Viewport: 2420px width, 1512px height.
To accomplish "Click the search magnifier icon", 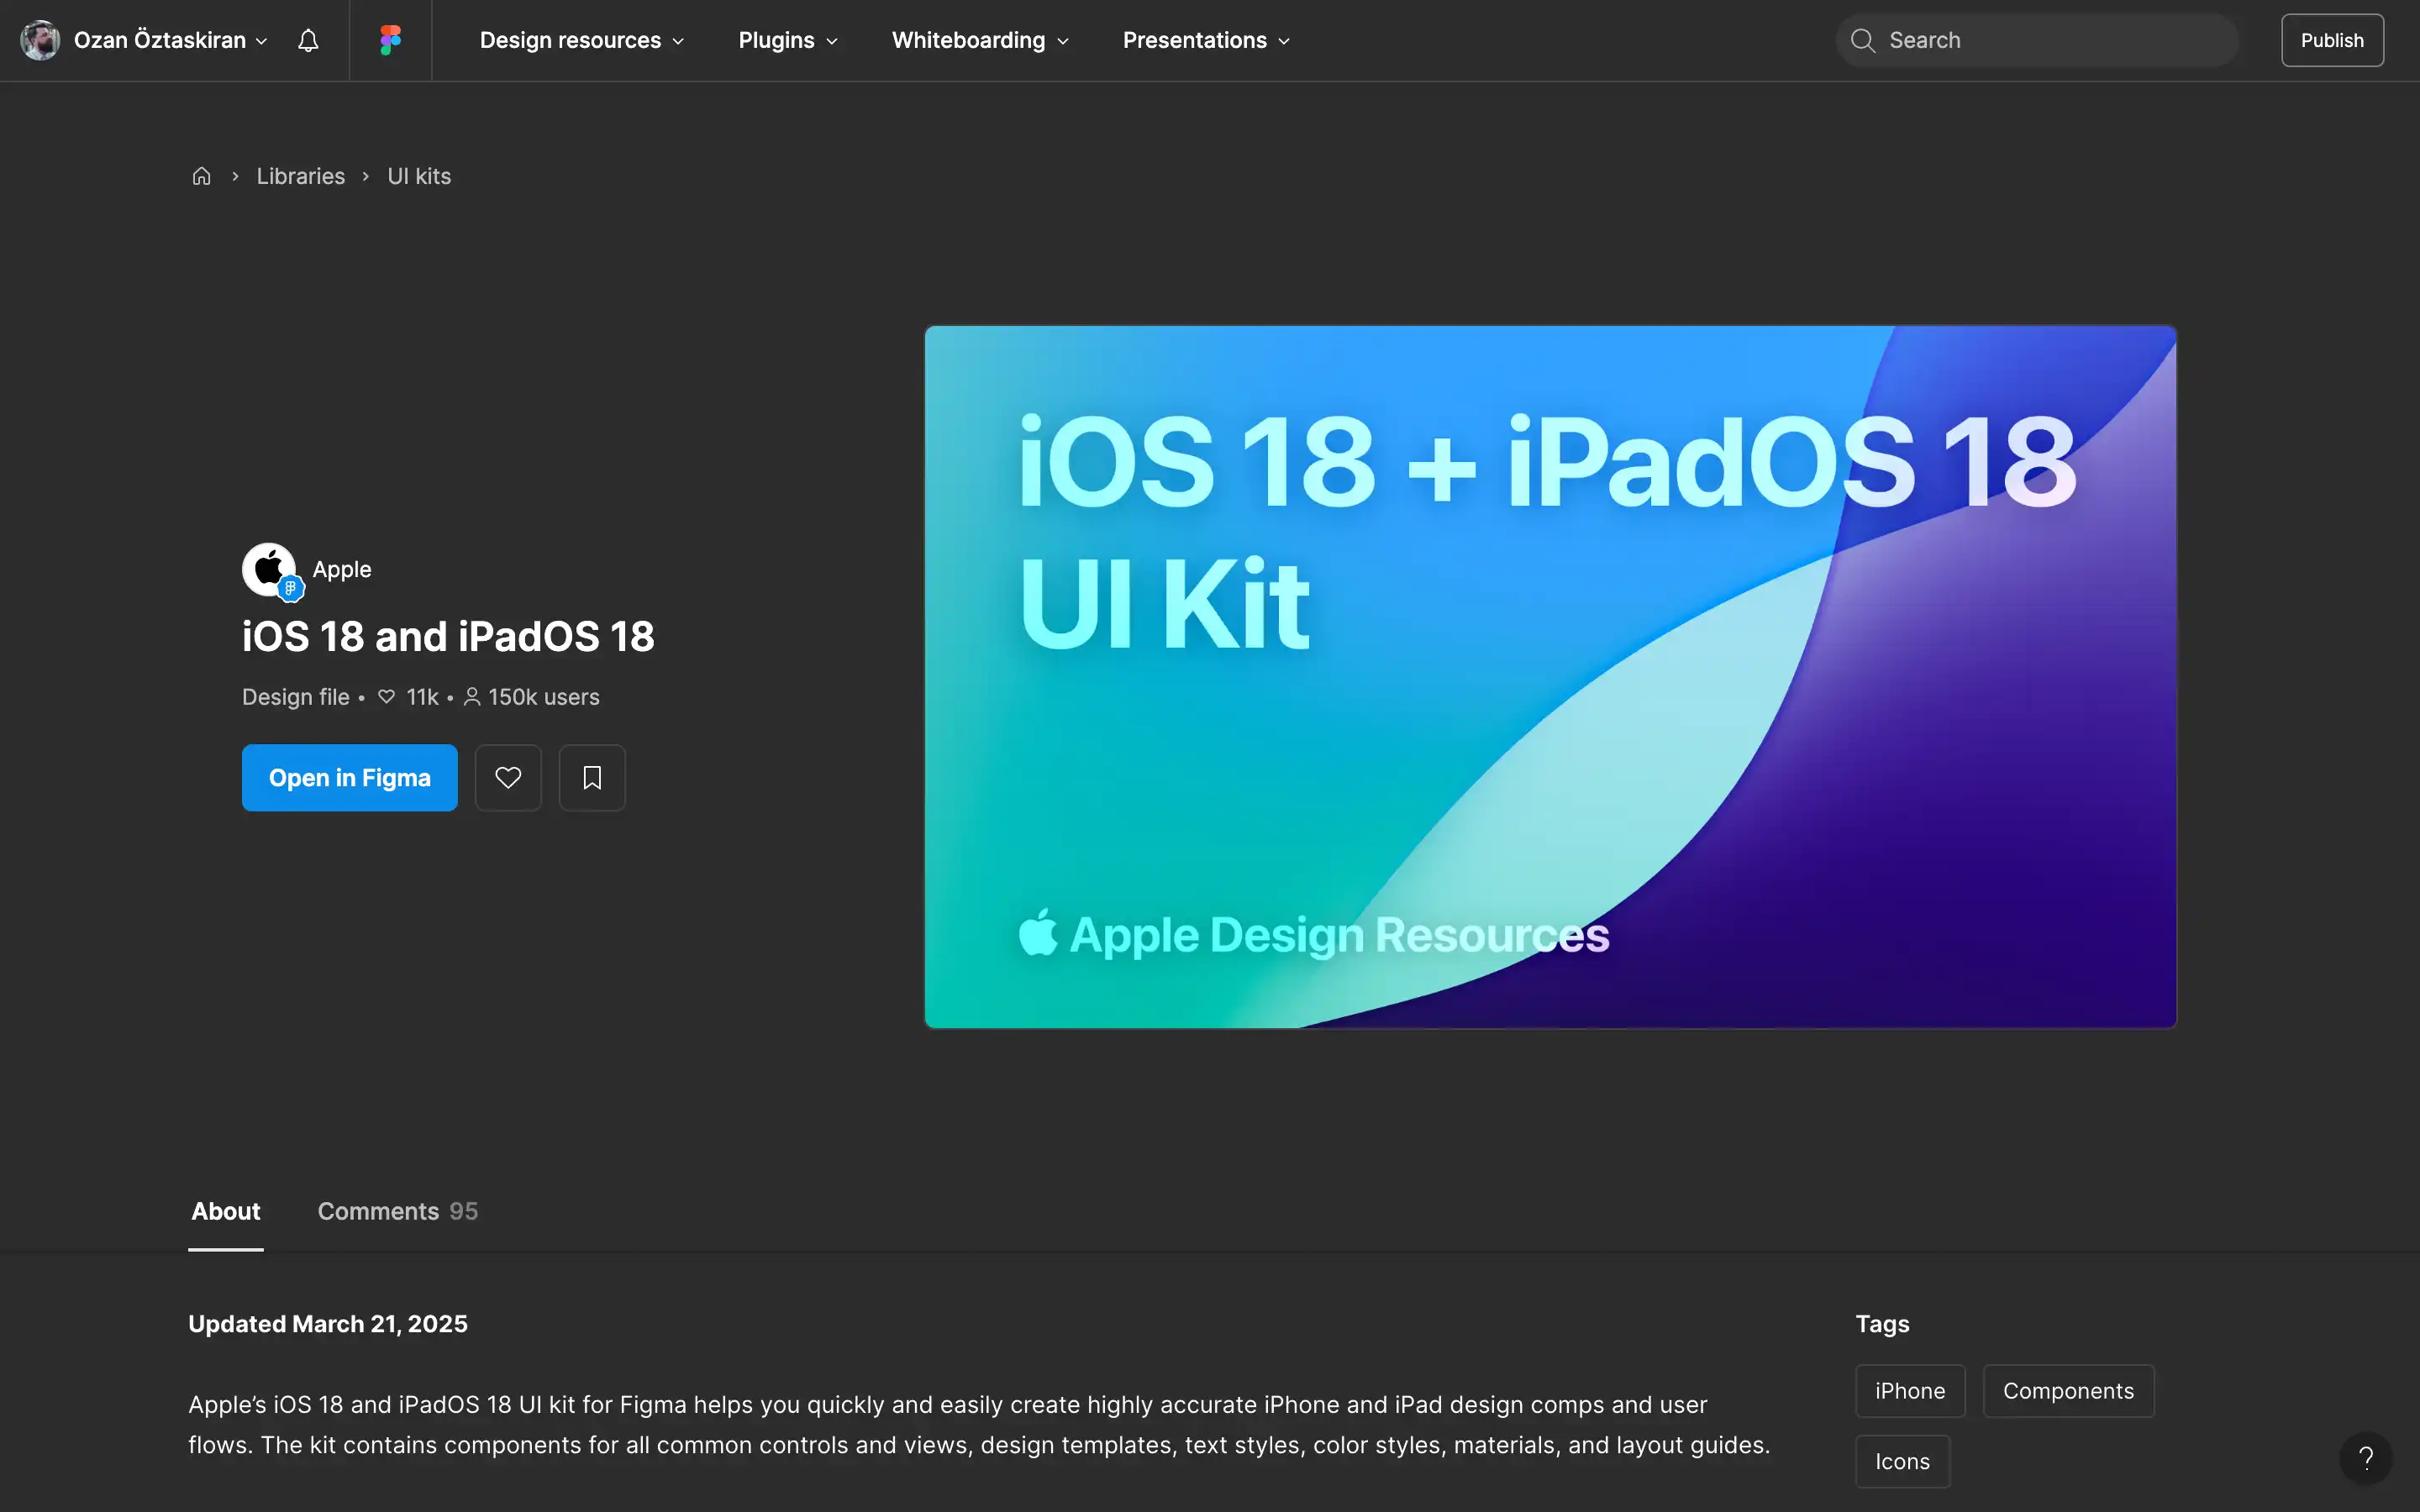I will tap(1862, 40).
